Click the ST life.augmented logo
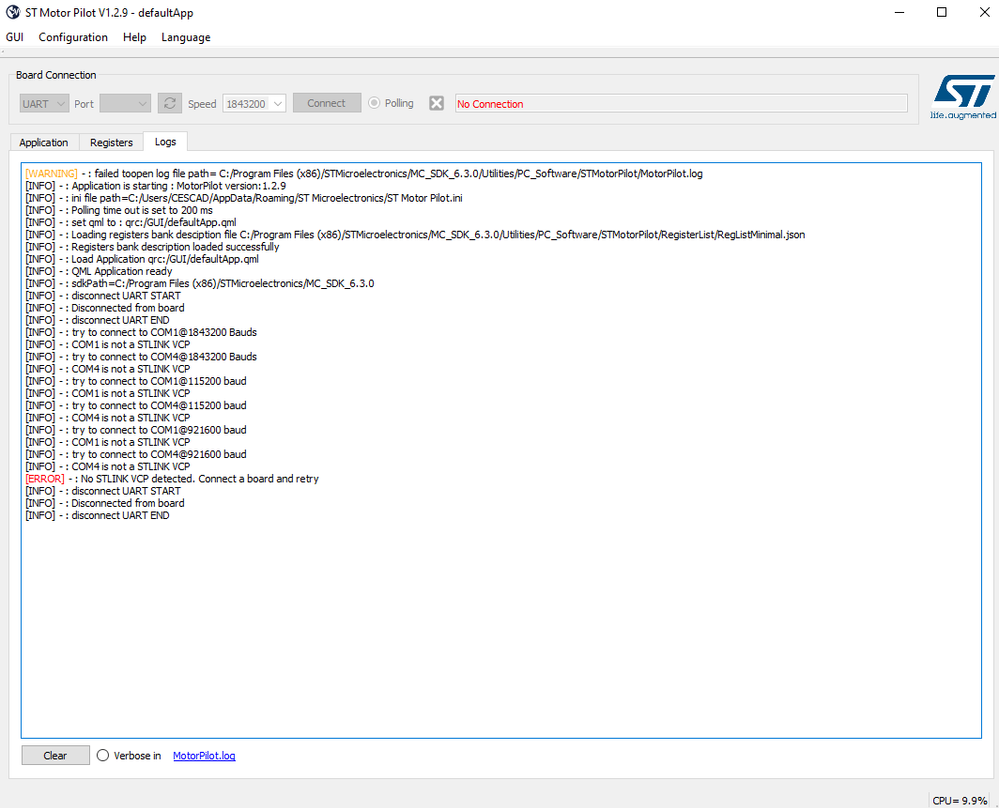The image size is (999, 808). 963,97
